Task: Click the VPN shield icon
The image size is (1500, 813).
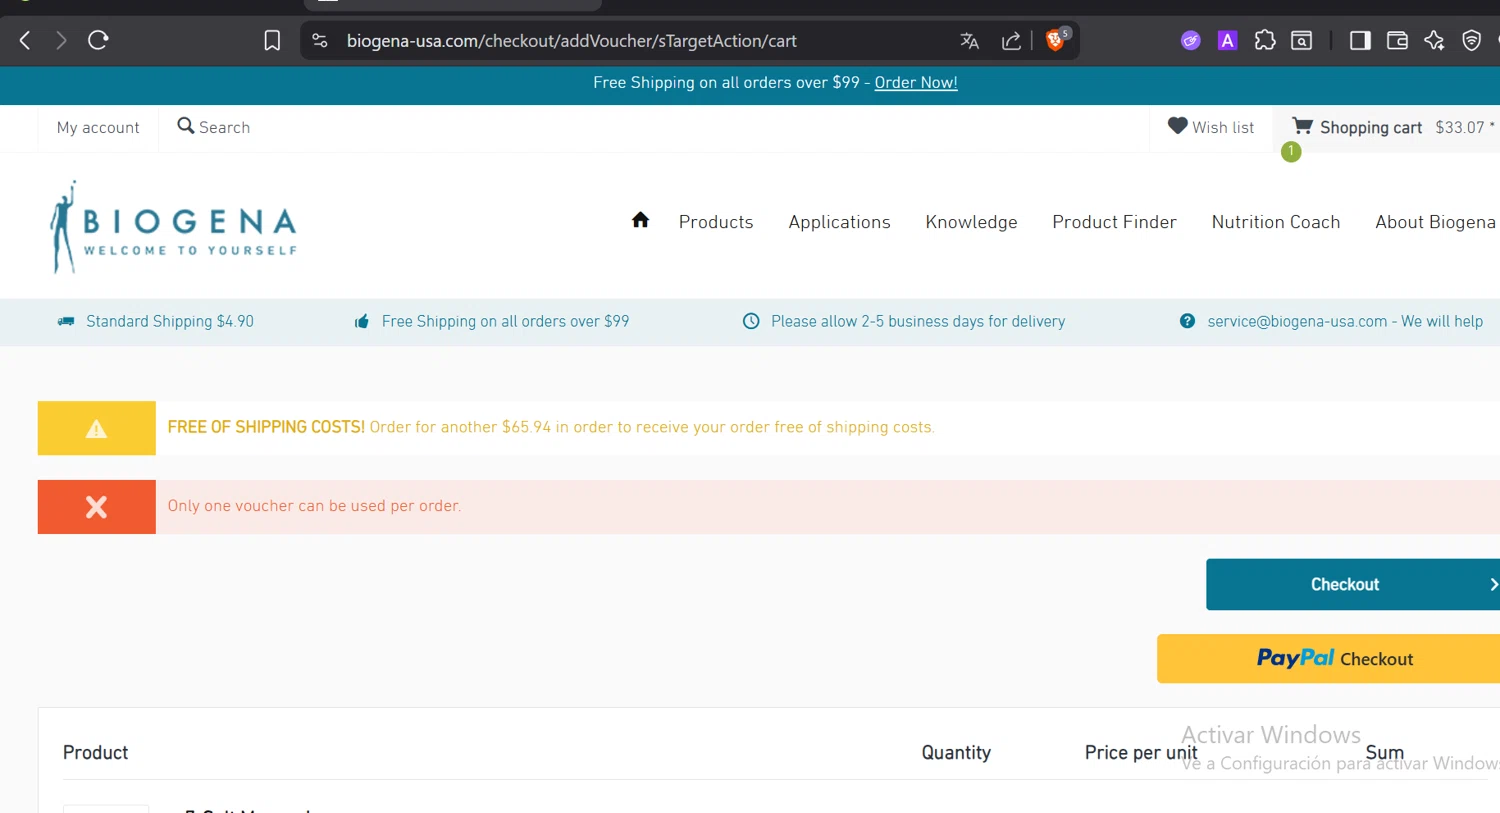Action: click(1471, 41)
